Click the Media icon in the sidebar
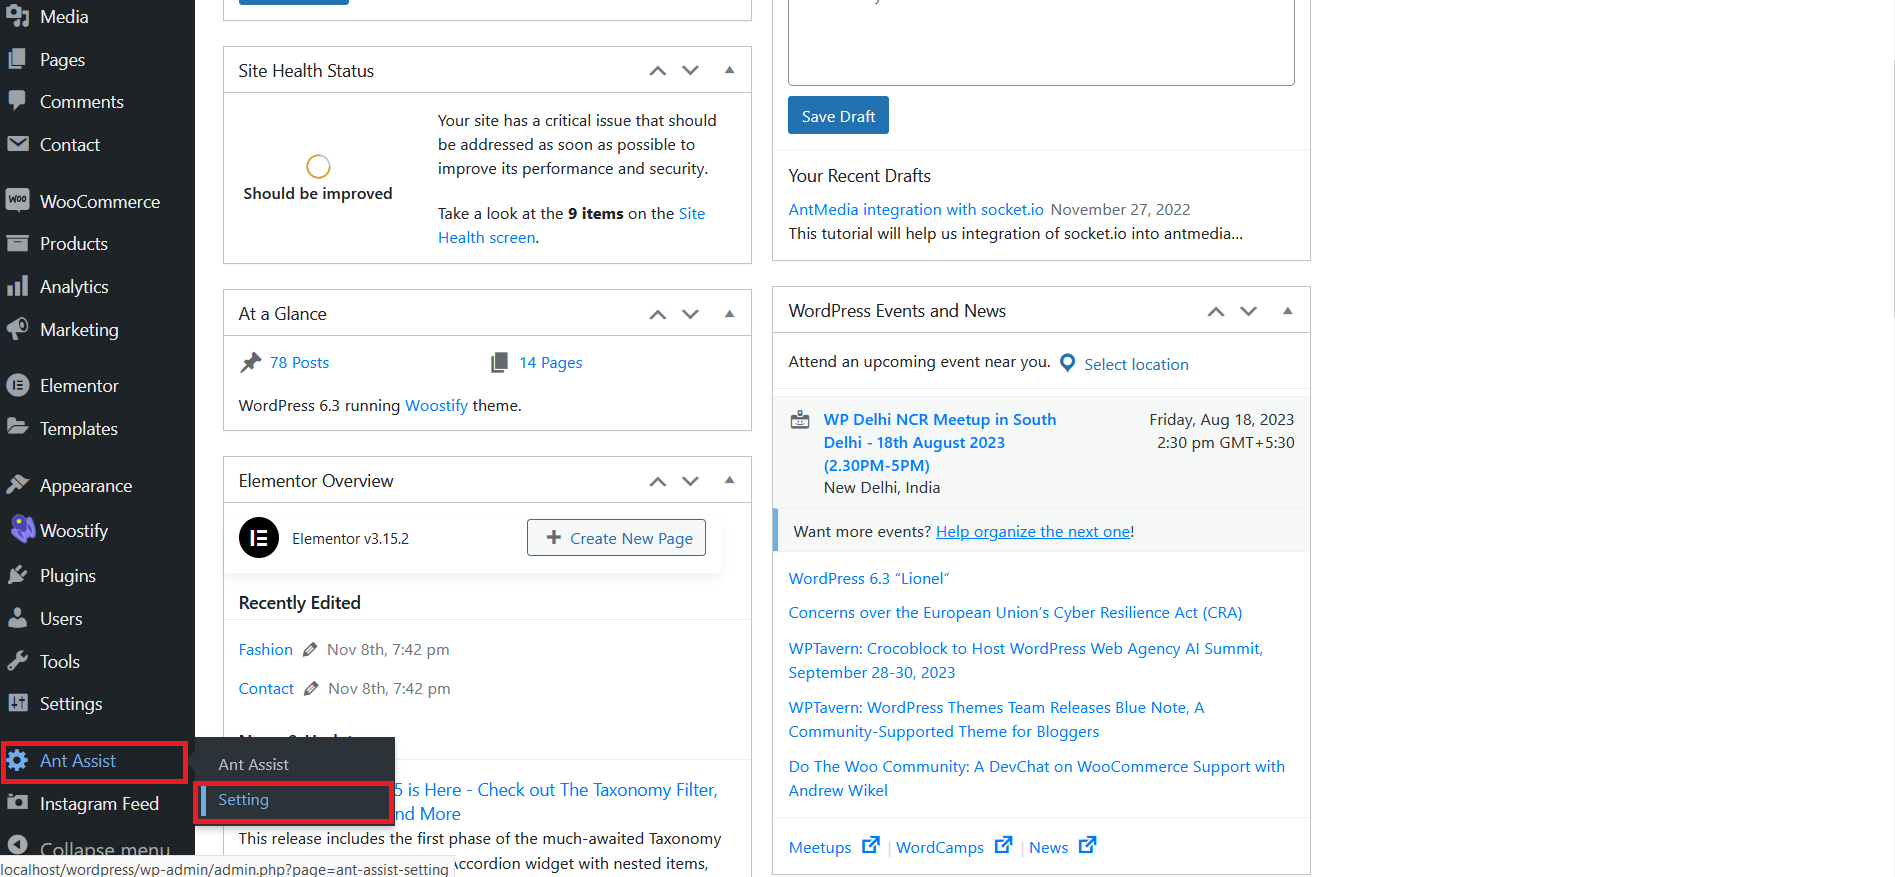 (x=17, y=17)
